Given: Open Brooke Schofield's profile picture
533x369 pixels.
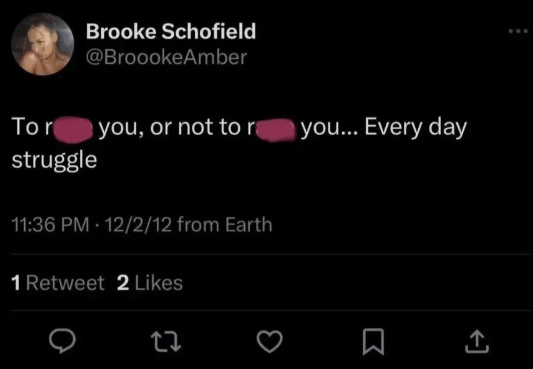Looking at the screenshot, I should [42, 44].
